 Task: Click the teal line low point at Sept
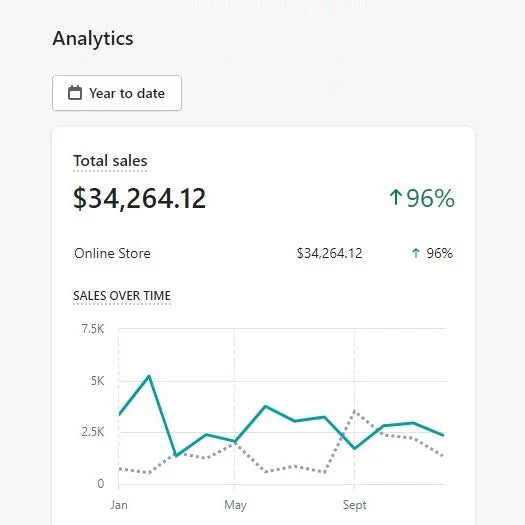coord(354,448)
